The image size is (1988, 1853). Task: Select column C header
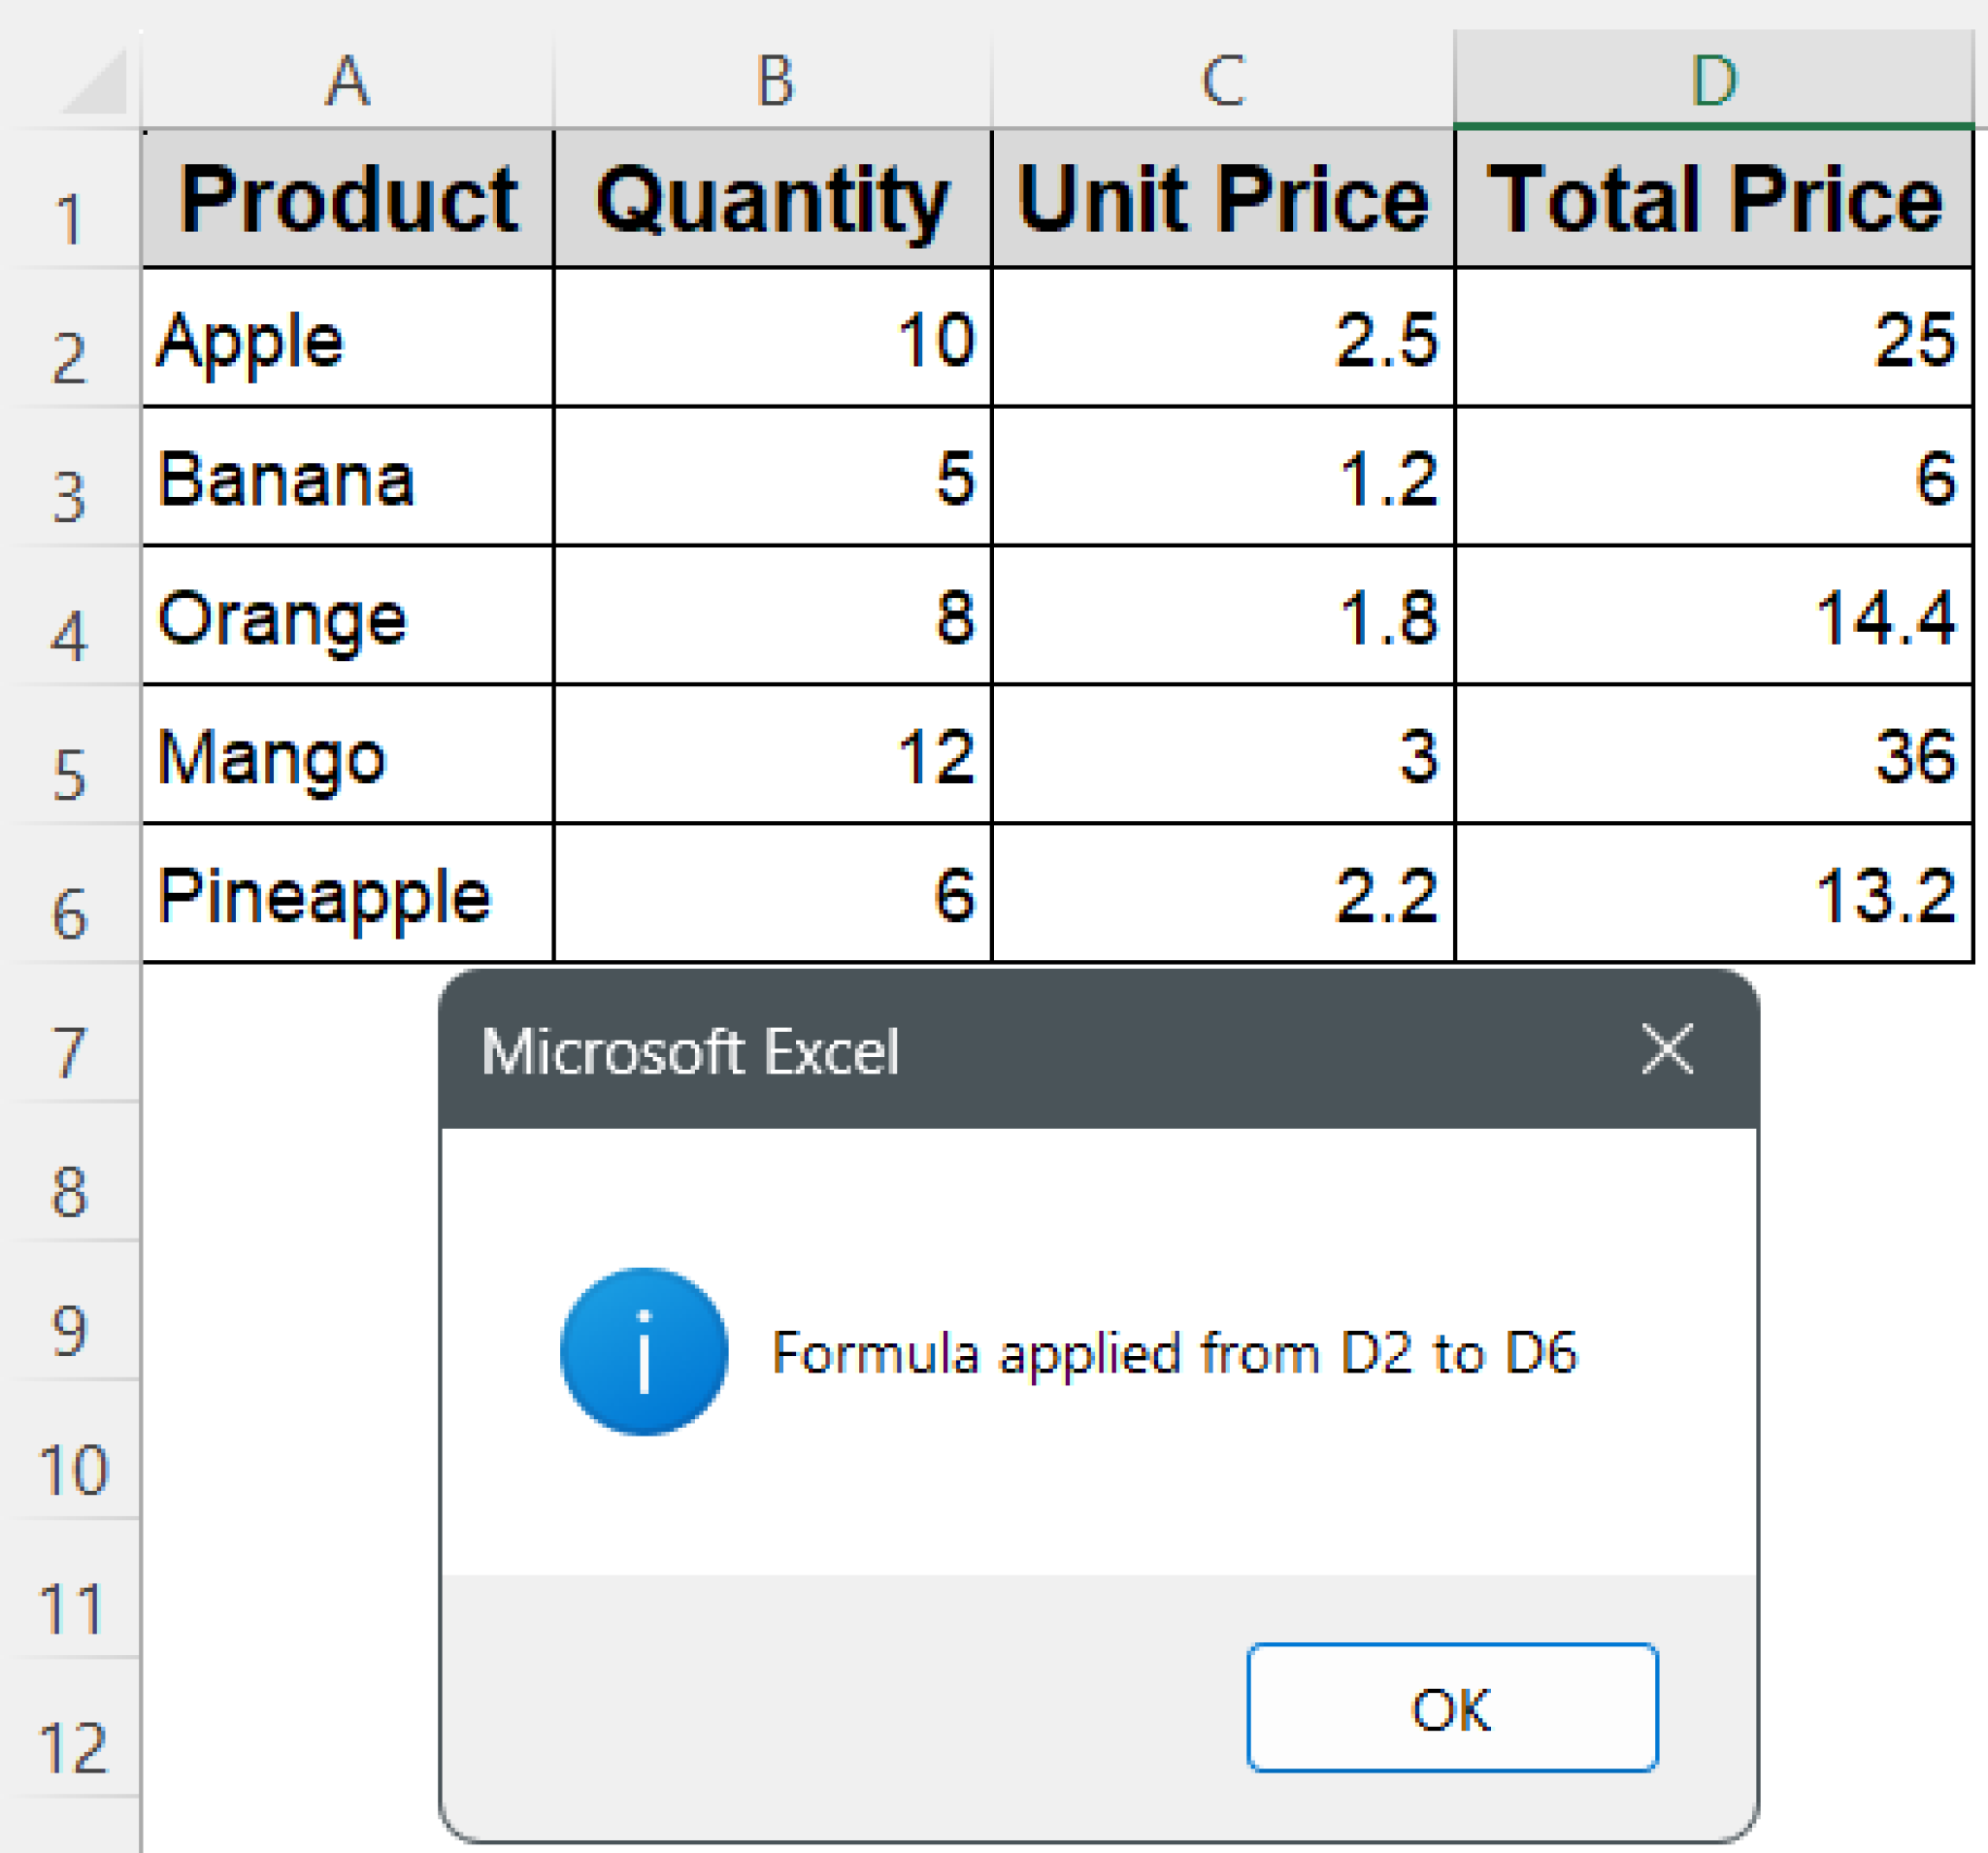[1222, 80]
